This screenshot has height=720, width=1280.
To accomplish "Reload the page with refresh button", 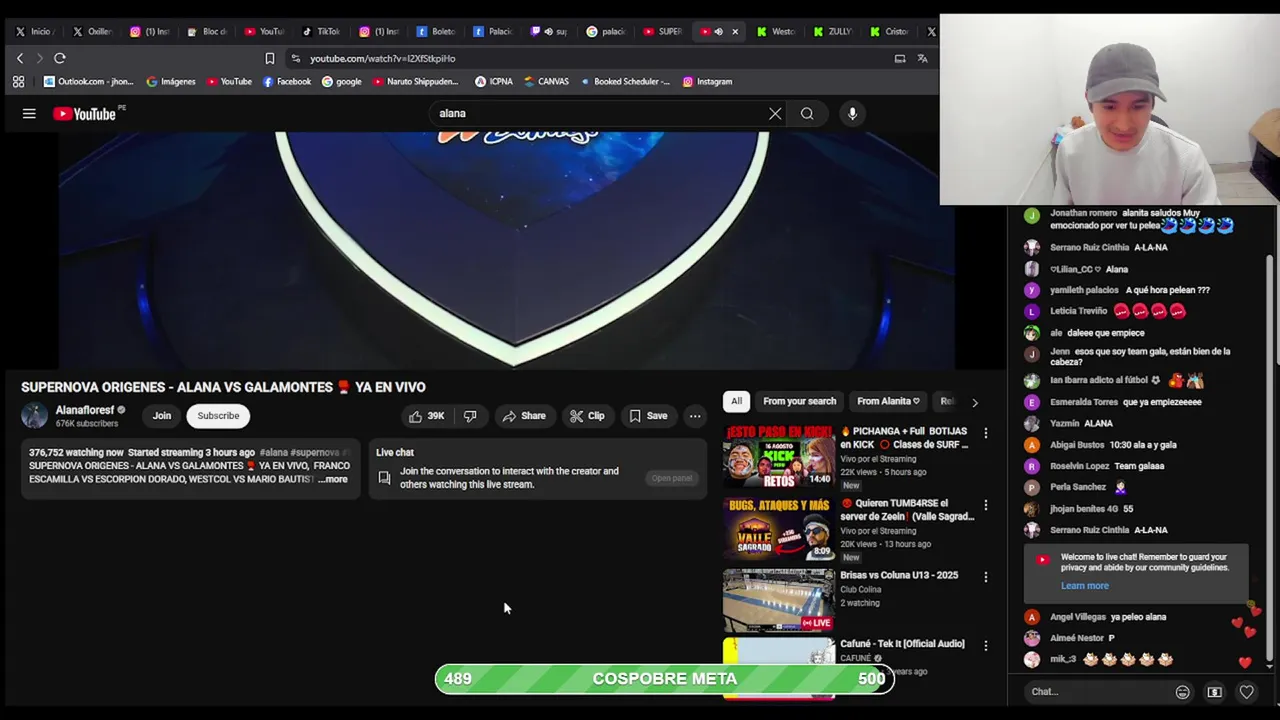I will point(60,58).
